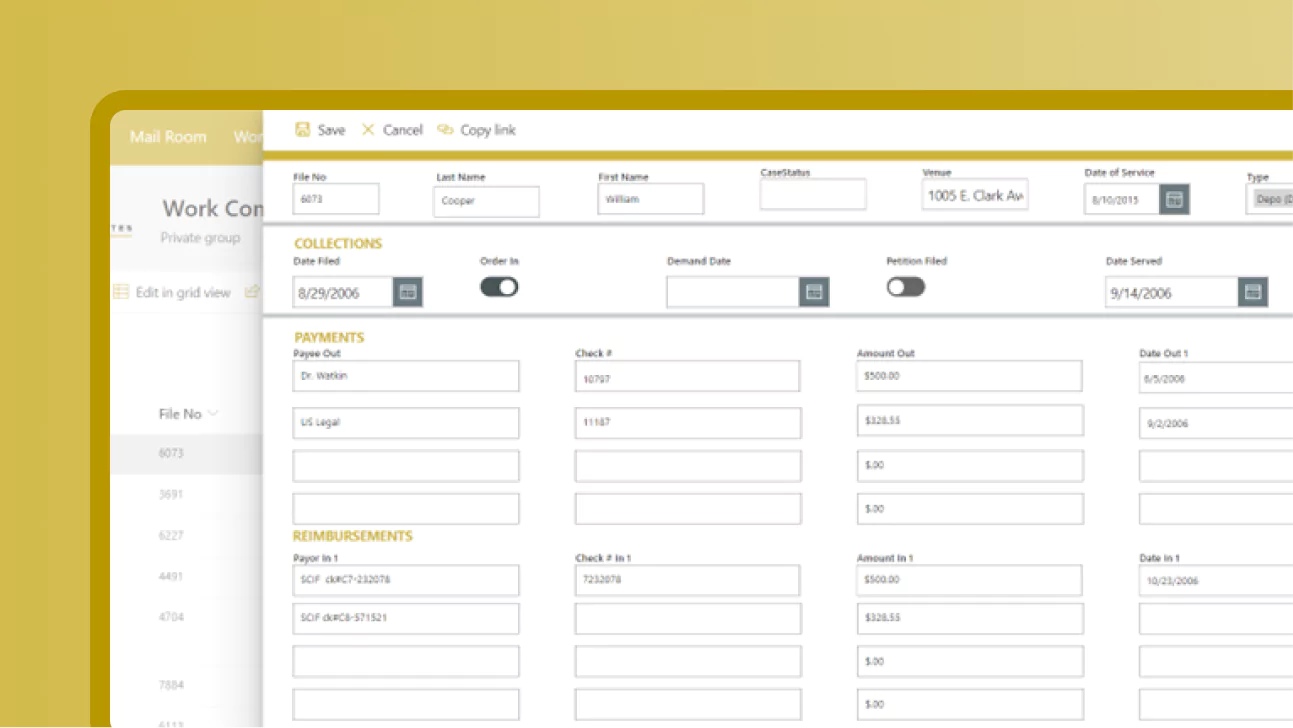Click the Check # field 11187

[x=688, y=422]
